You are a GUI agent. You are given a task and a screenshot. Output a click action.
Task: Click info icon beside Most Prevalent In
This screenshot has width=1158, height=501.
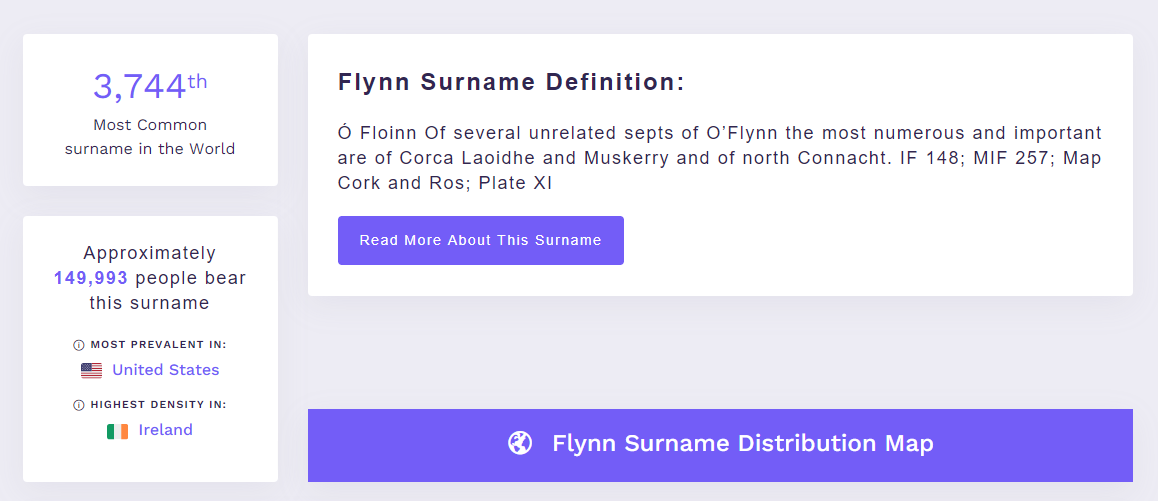click(x=79, y=345)
